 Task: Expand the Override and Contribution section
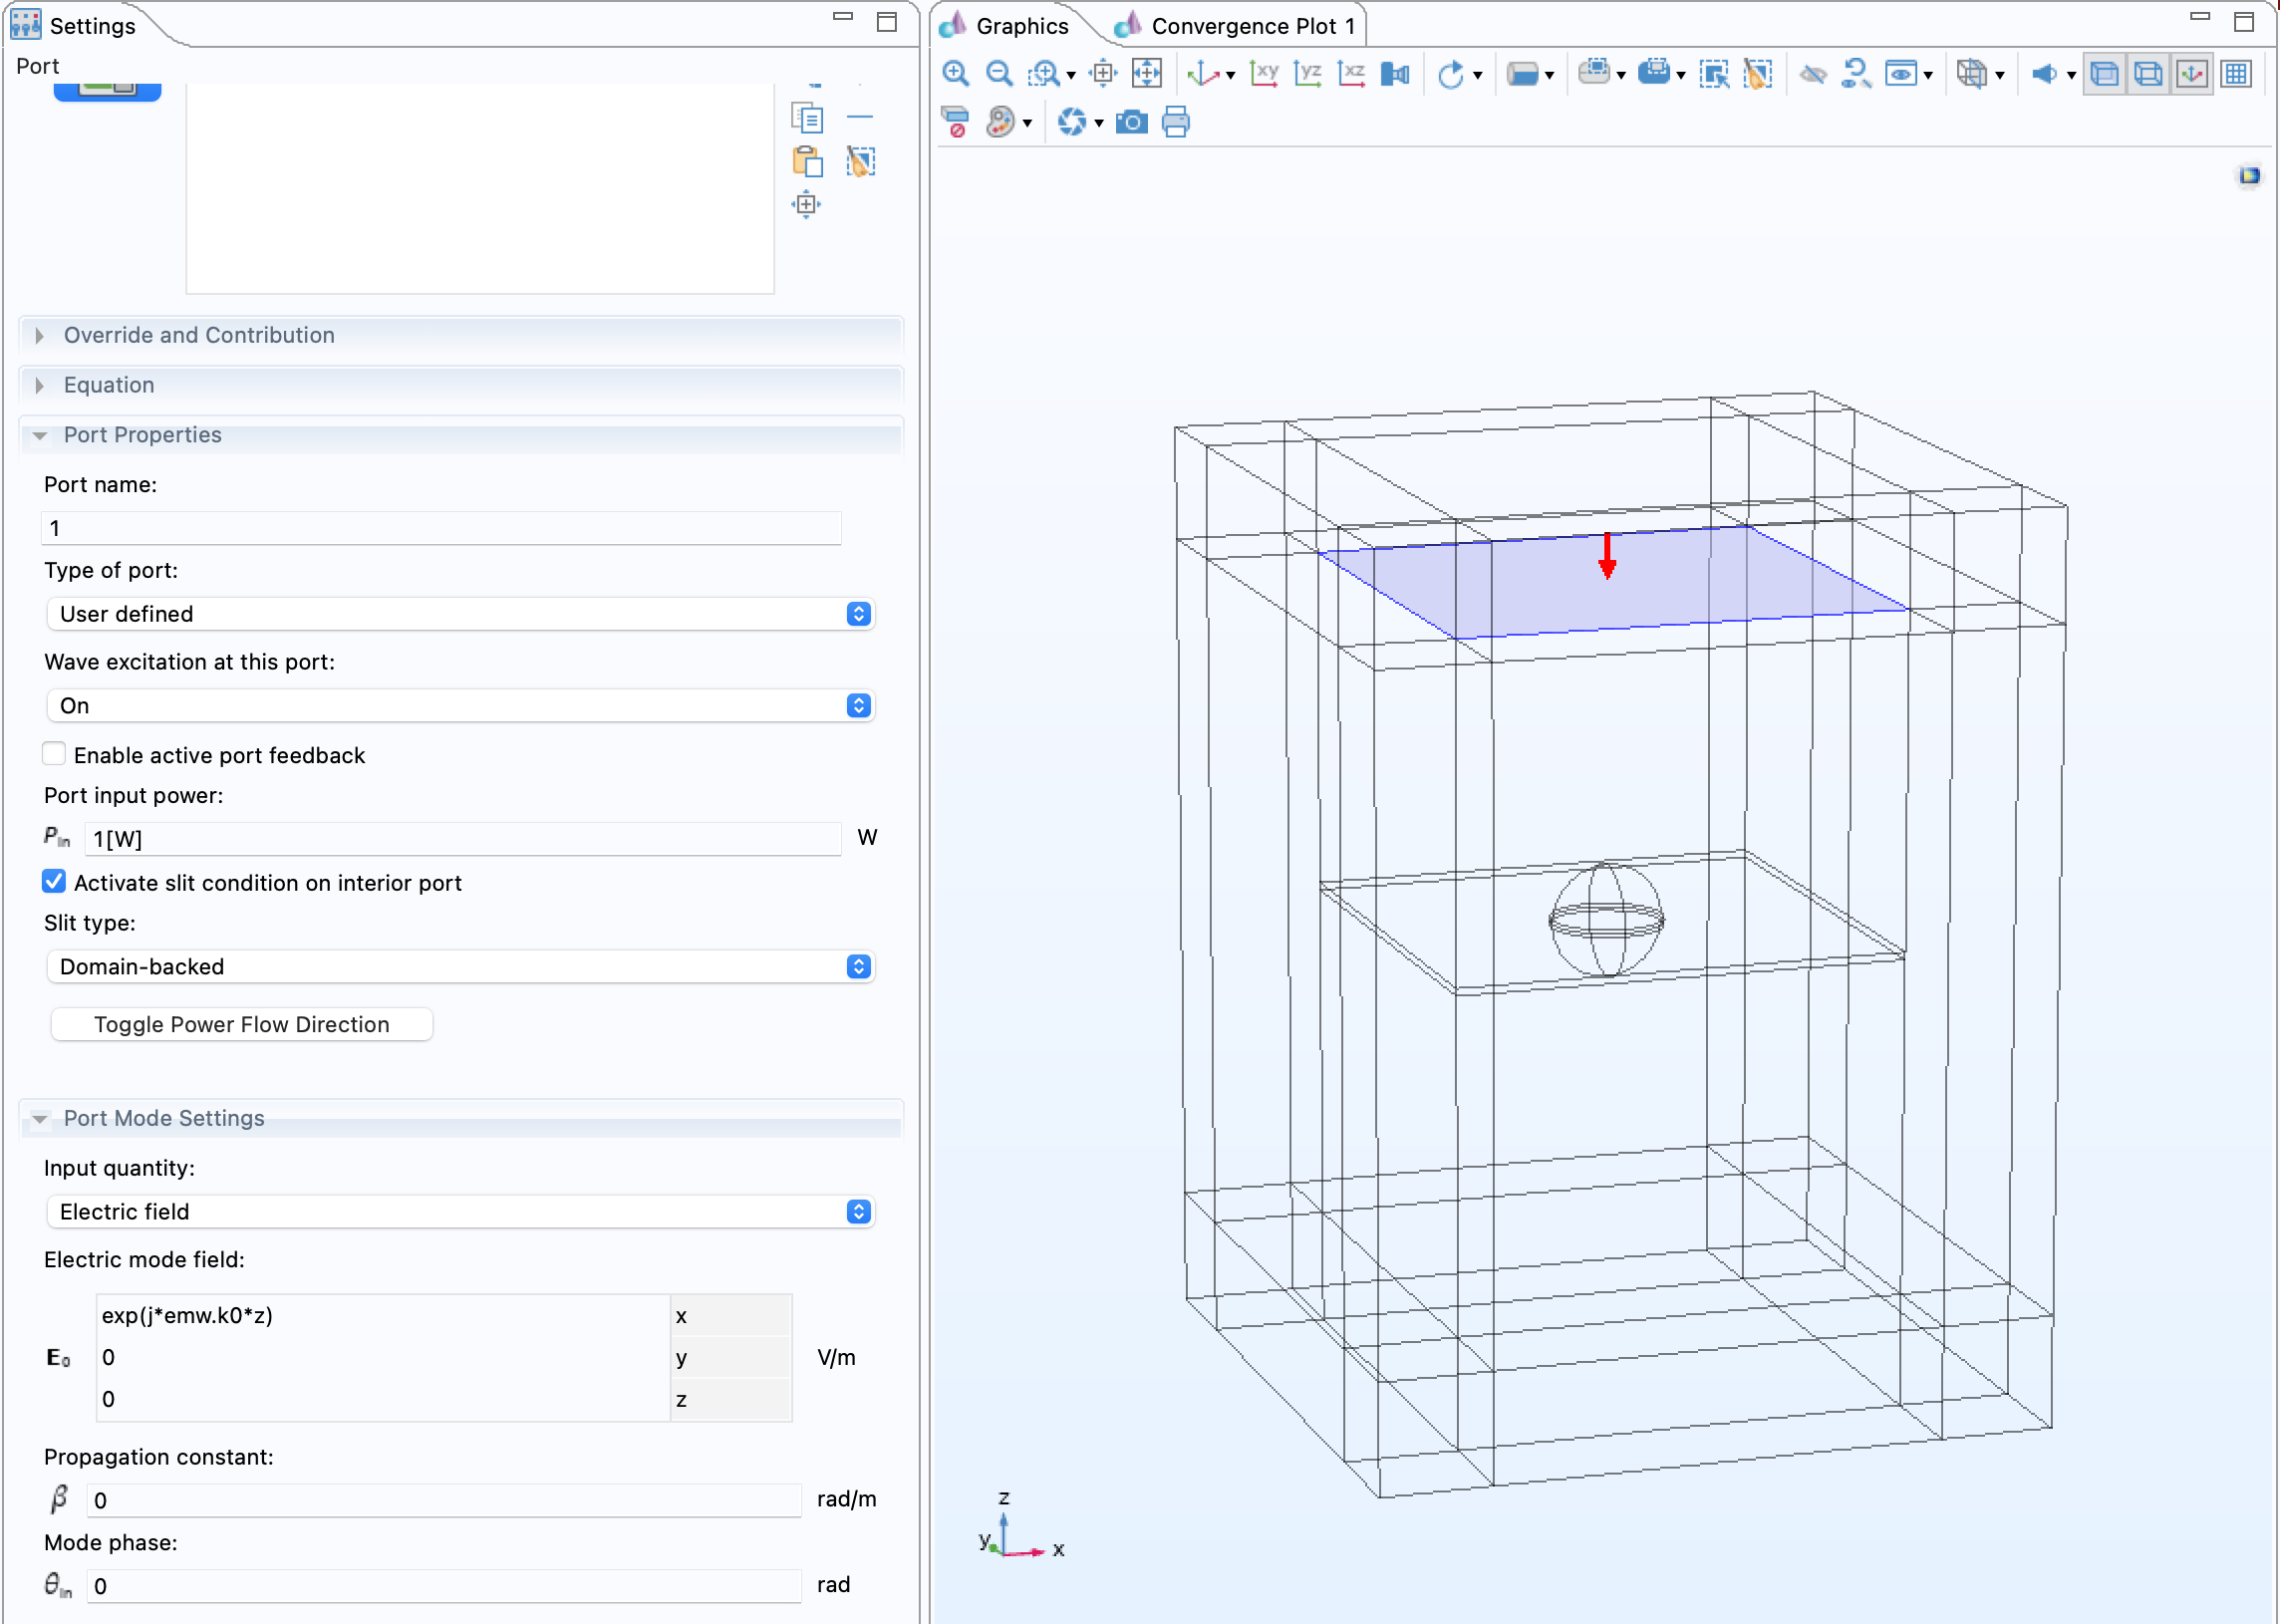199,335
